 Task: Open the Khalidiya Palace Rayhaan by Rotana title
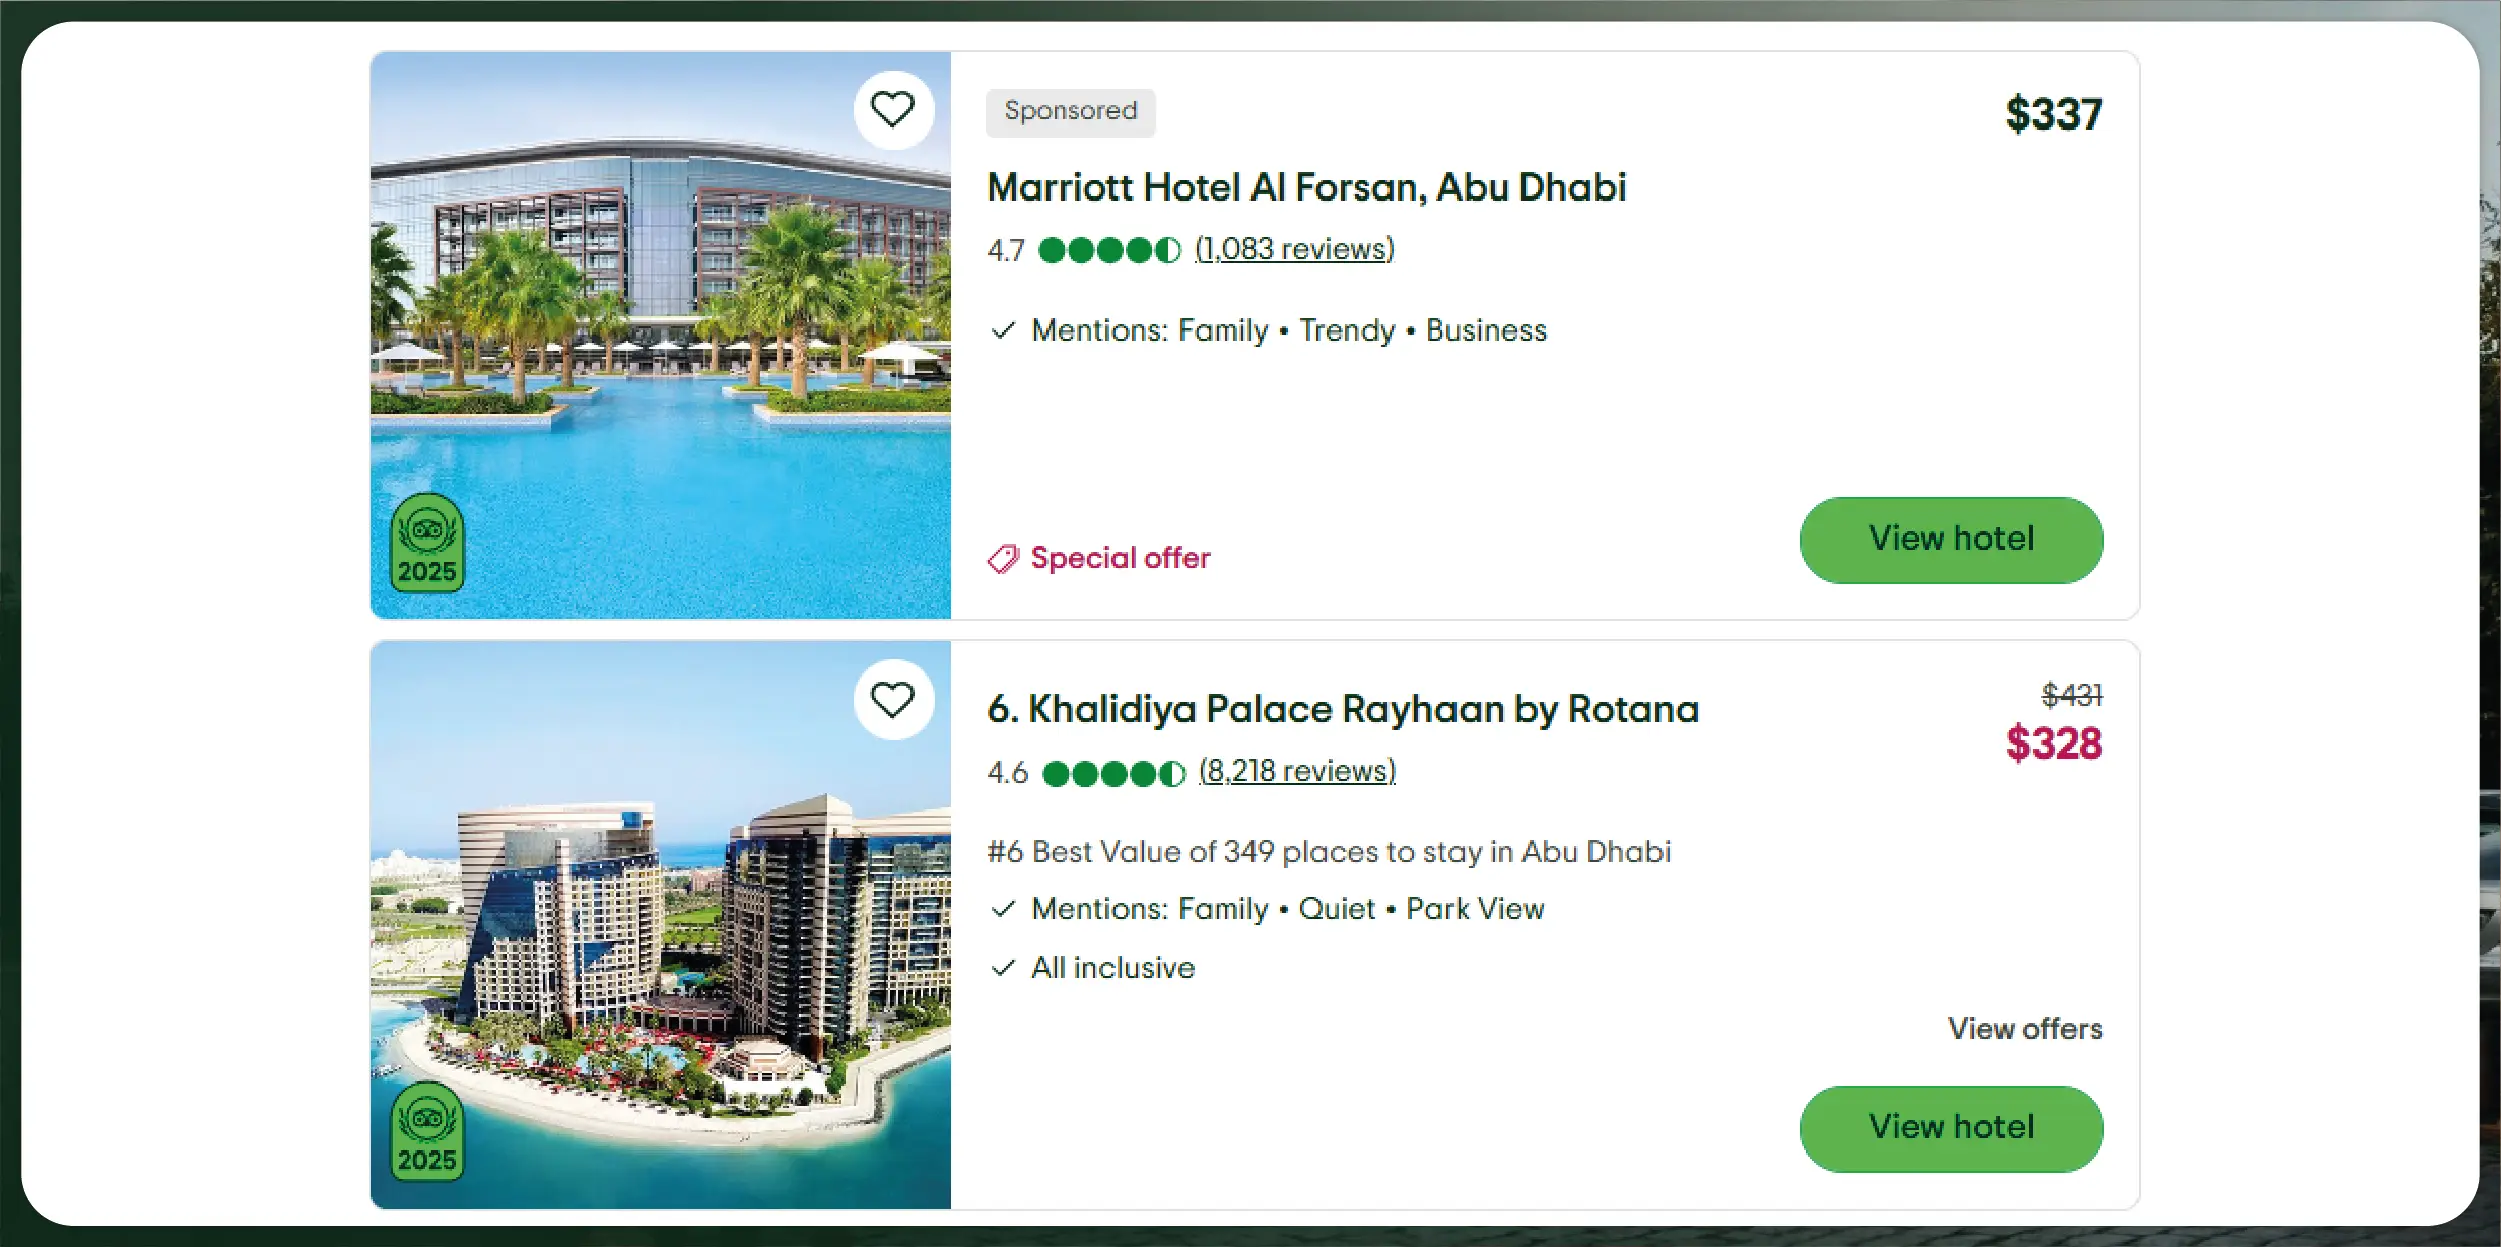click(x=1342, y=709)
